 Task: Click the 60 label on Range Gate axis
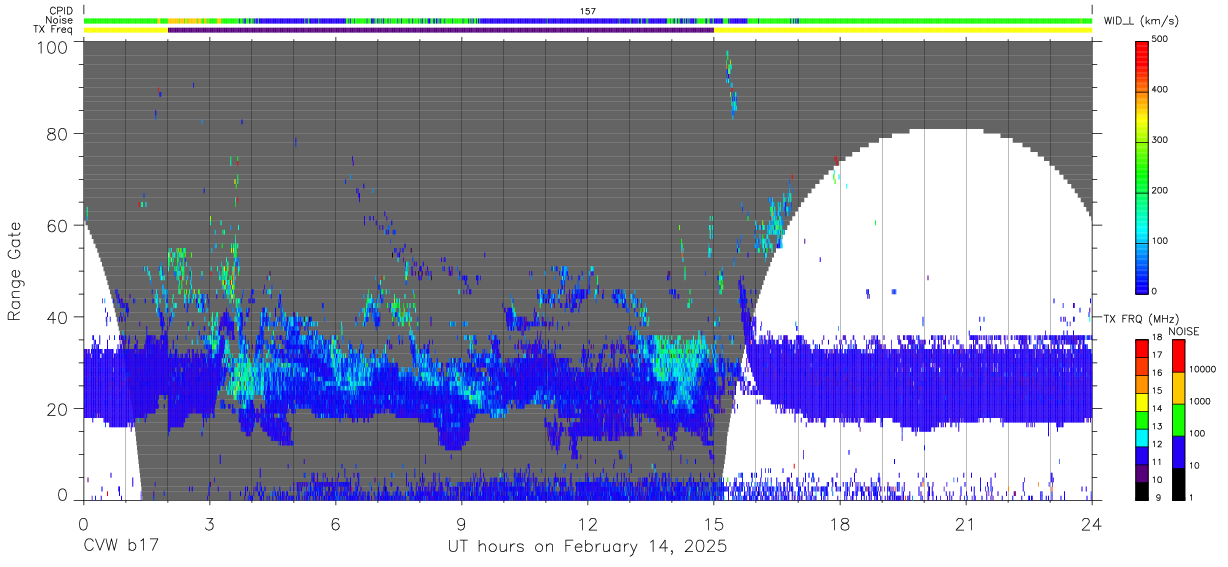pyautogui.click(x=57, y=226)
